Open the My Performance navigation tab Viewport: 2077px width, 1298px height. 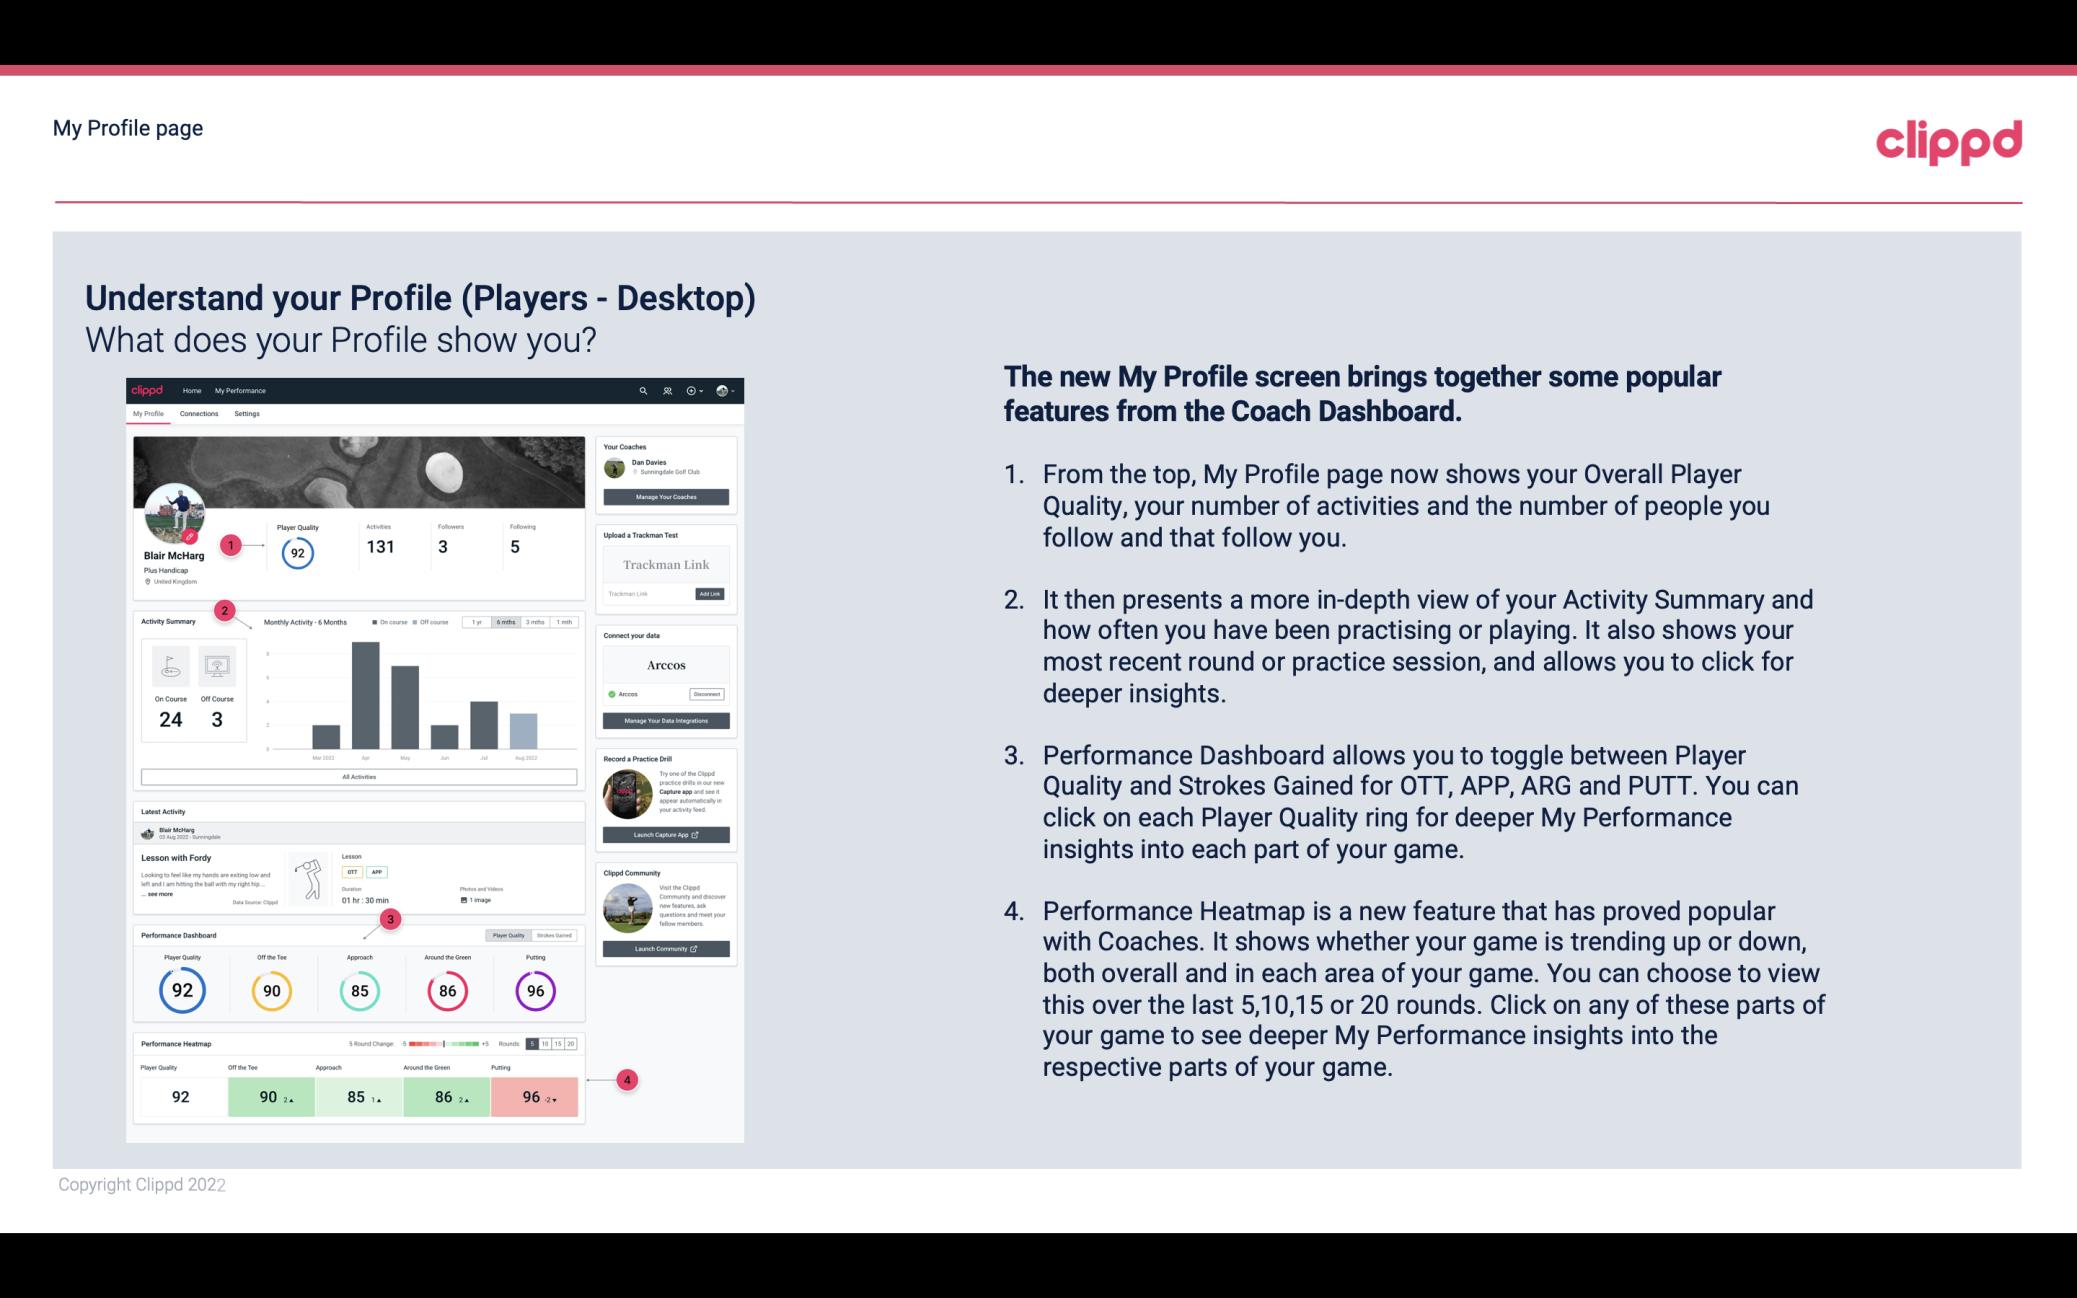(x=239, y=390)
